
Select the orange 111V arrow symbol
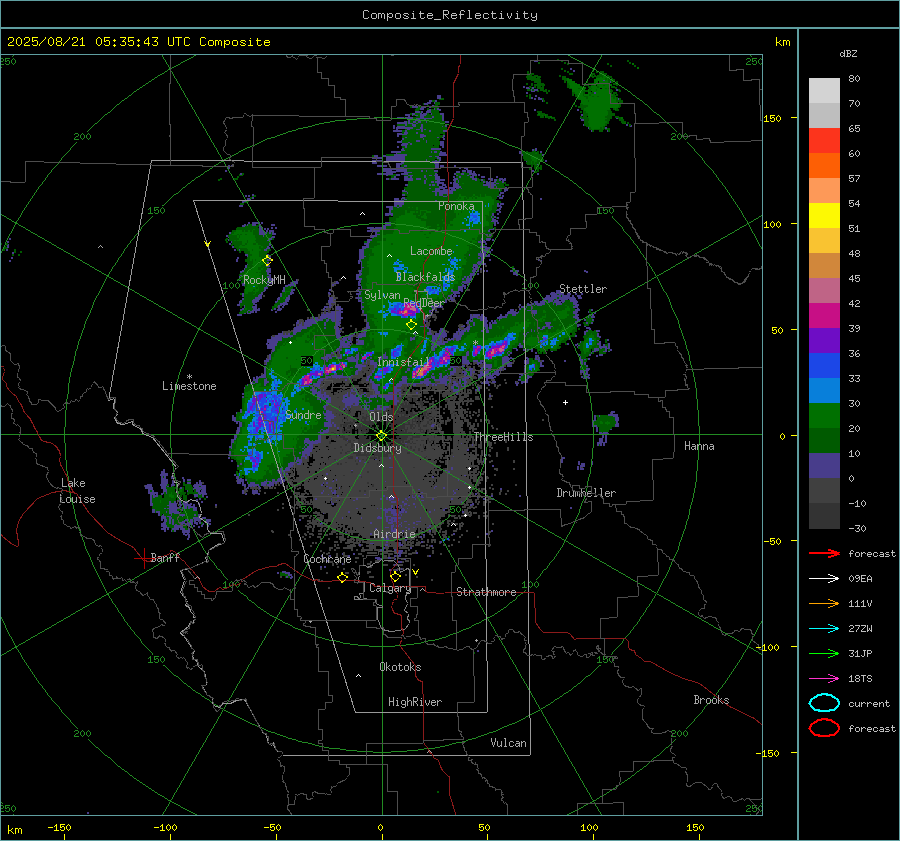[824, 603]
